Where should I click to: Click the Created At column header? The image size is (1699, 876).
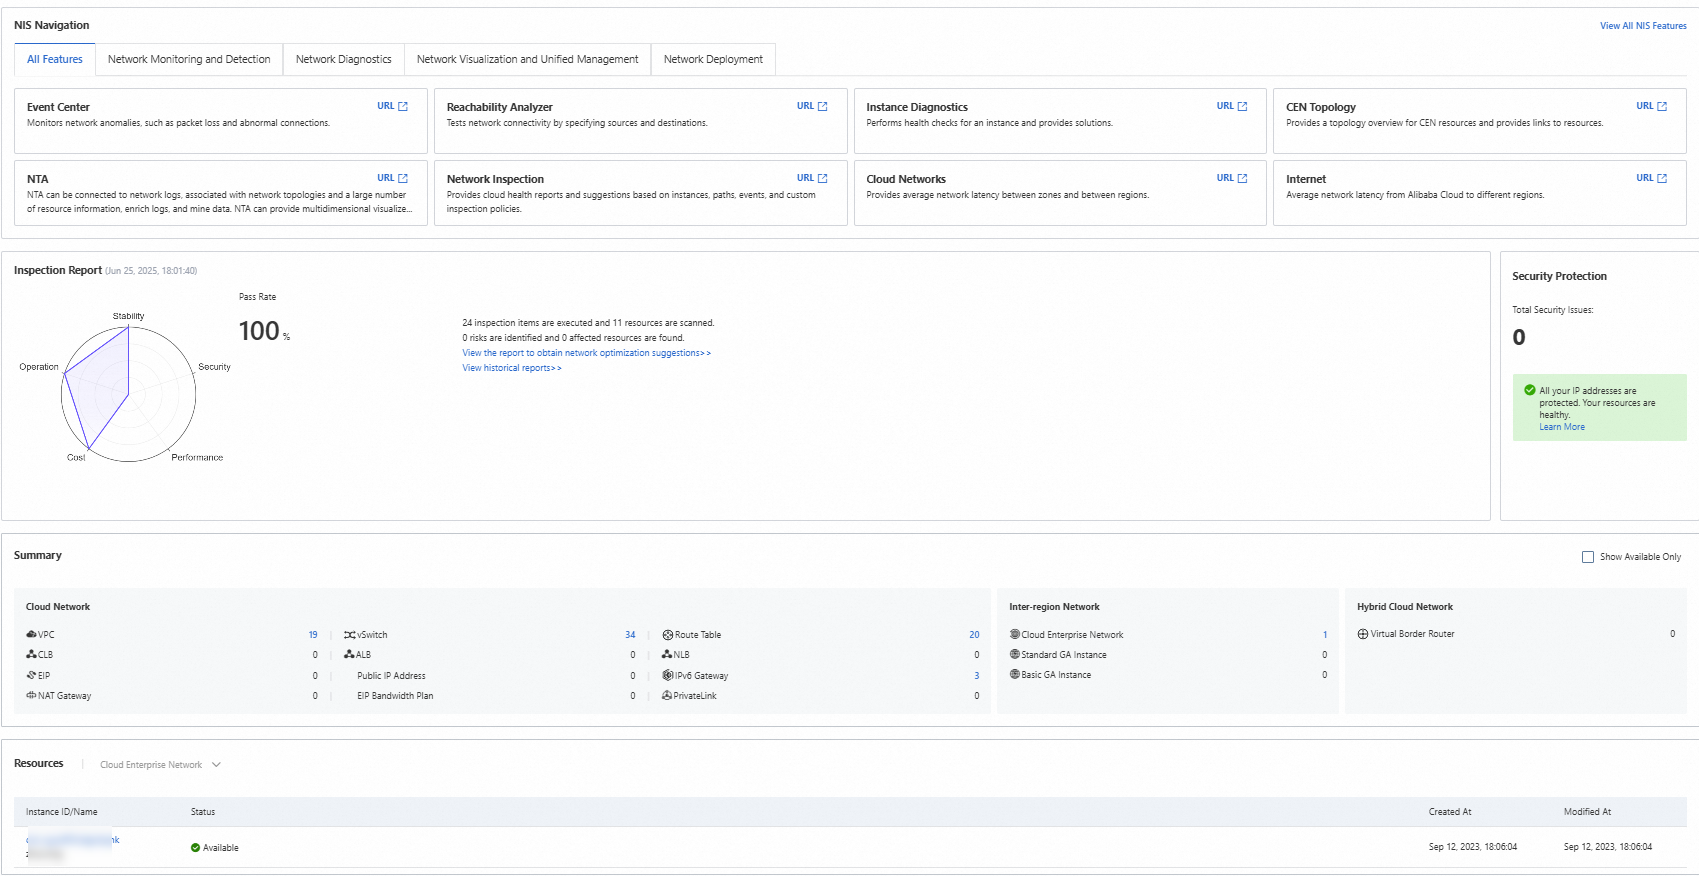(x=1450, y=812)
